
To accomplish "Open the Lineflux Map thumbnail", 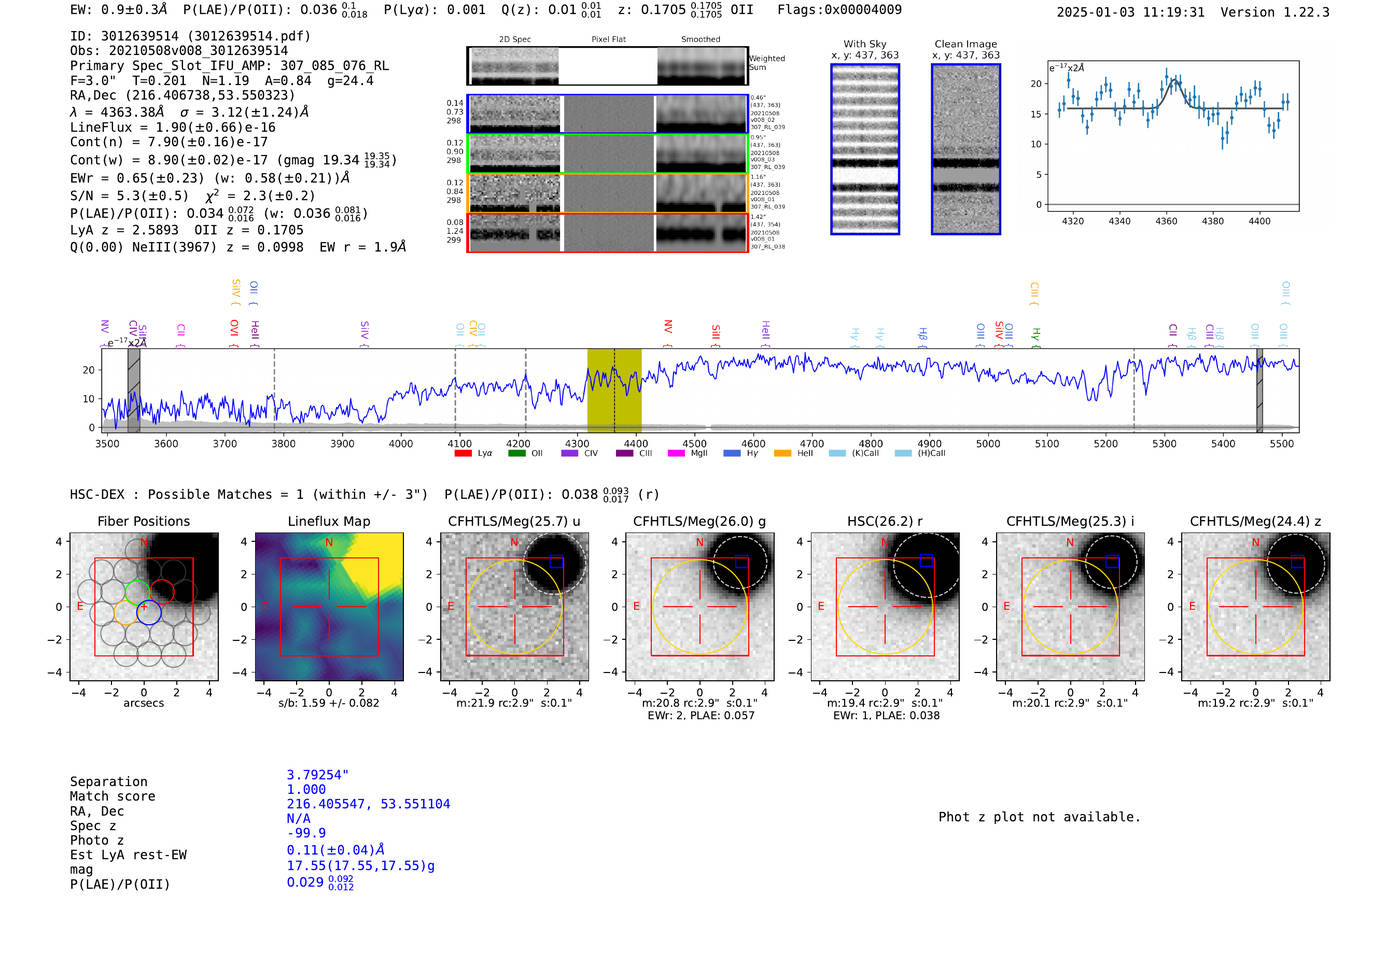I will (x=329, y=606).
